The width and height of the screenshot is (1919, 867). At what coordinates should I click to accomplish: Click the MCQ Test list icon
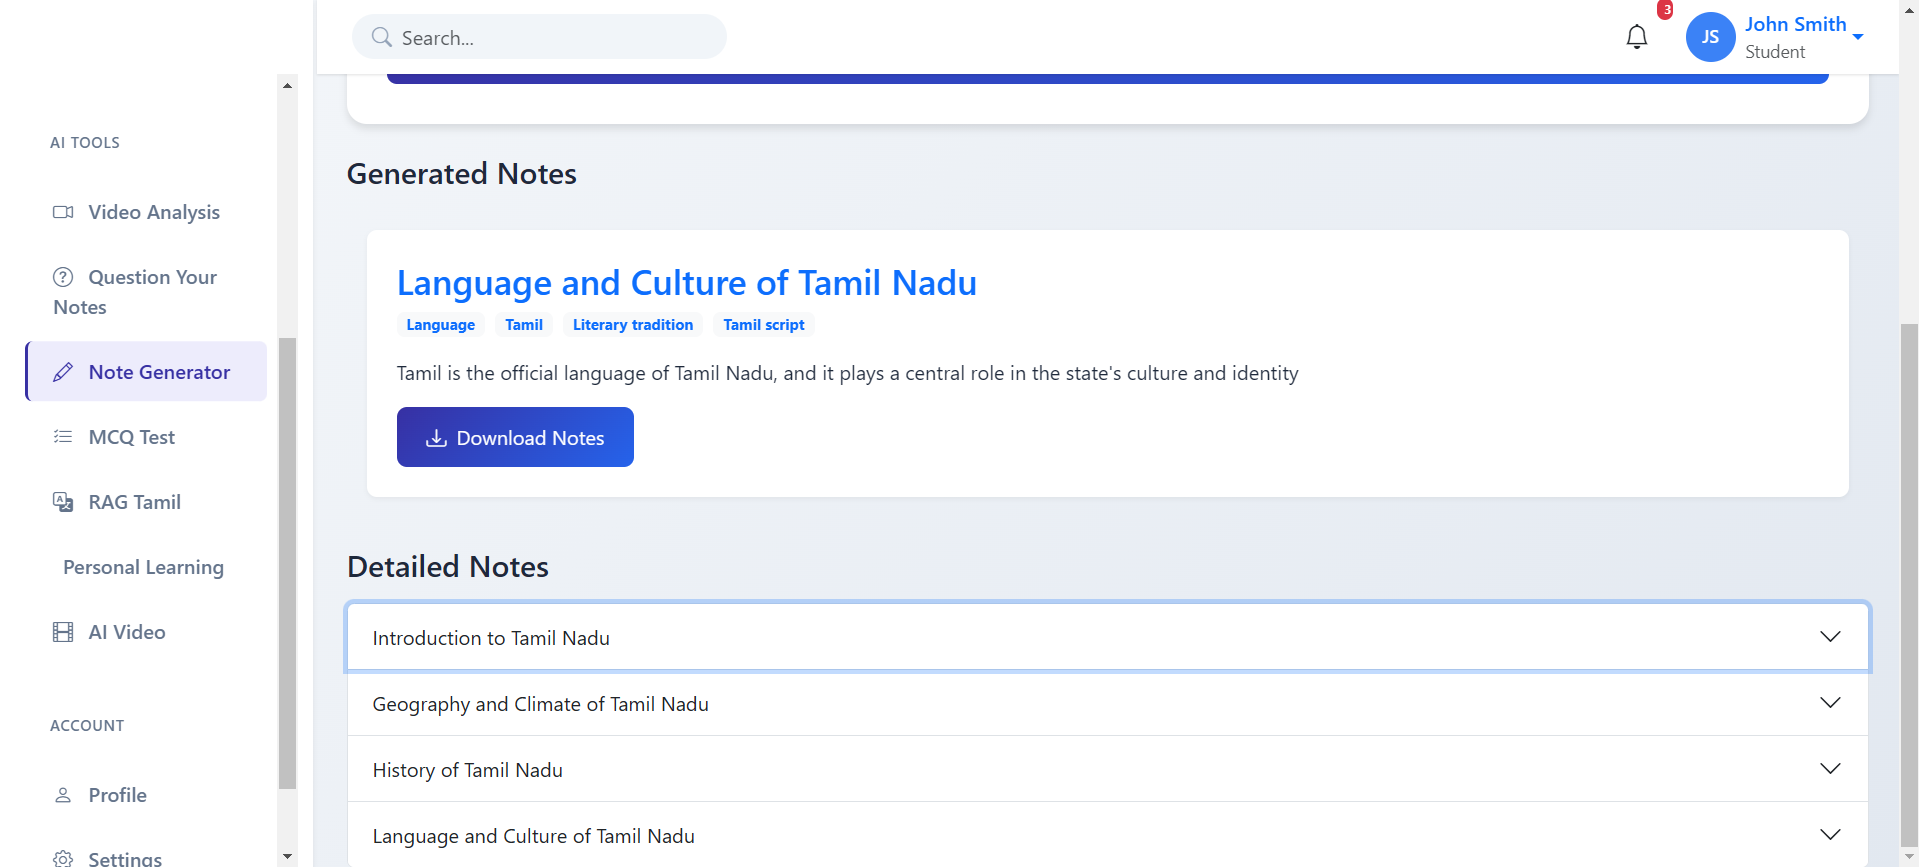(x=63, y=437)
